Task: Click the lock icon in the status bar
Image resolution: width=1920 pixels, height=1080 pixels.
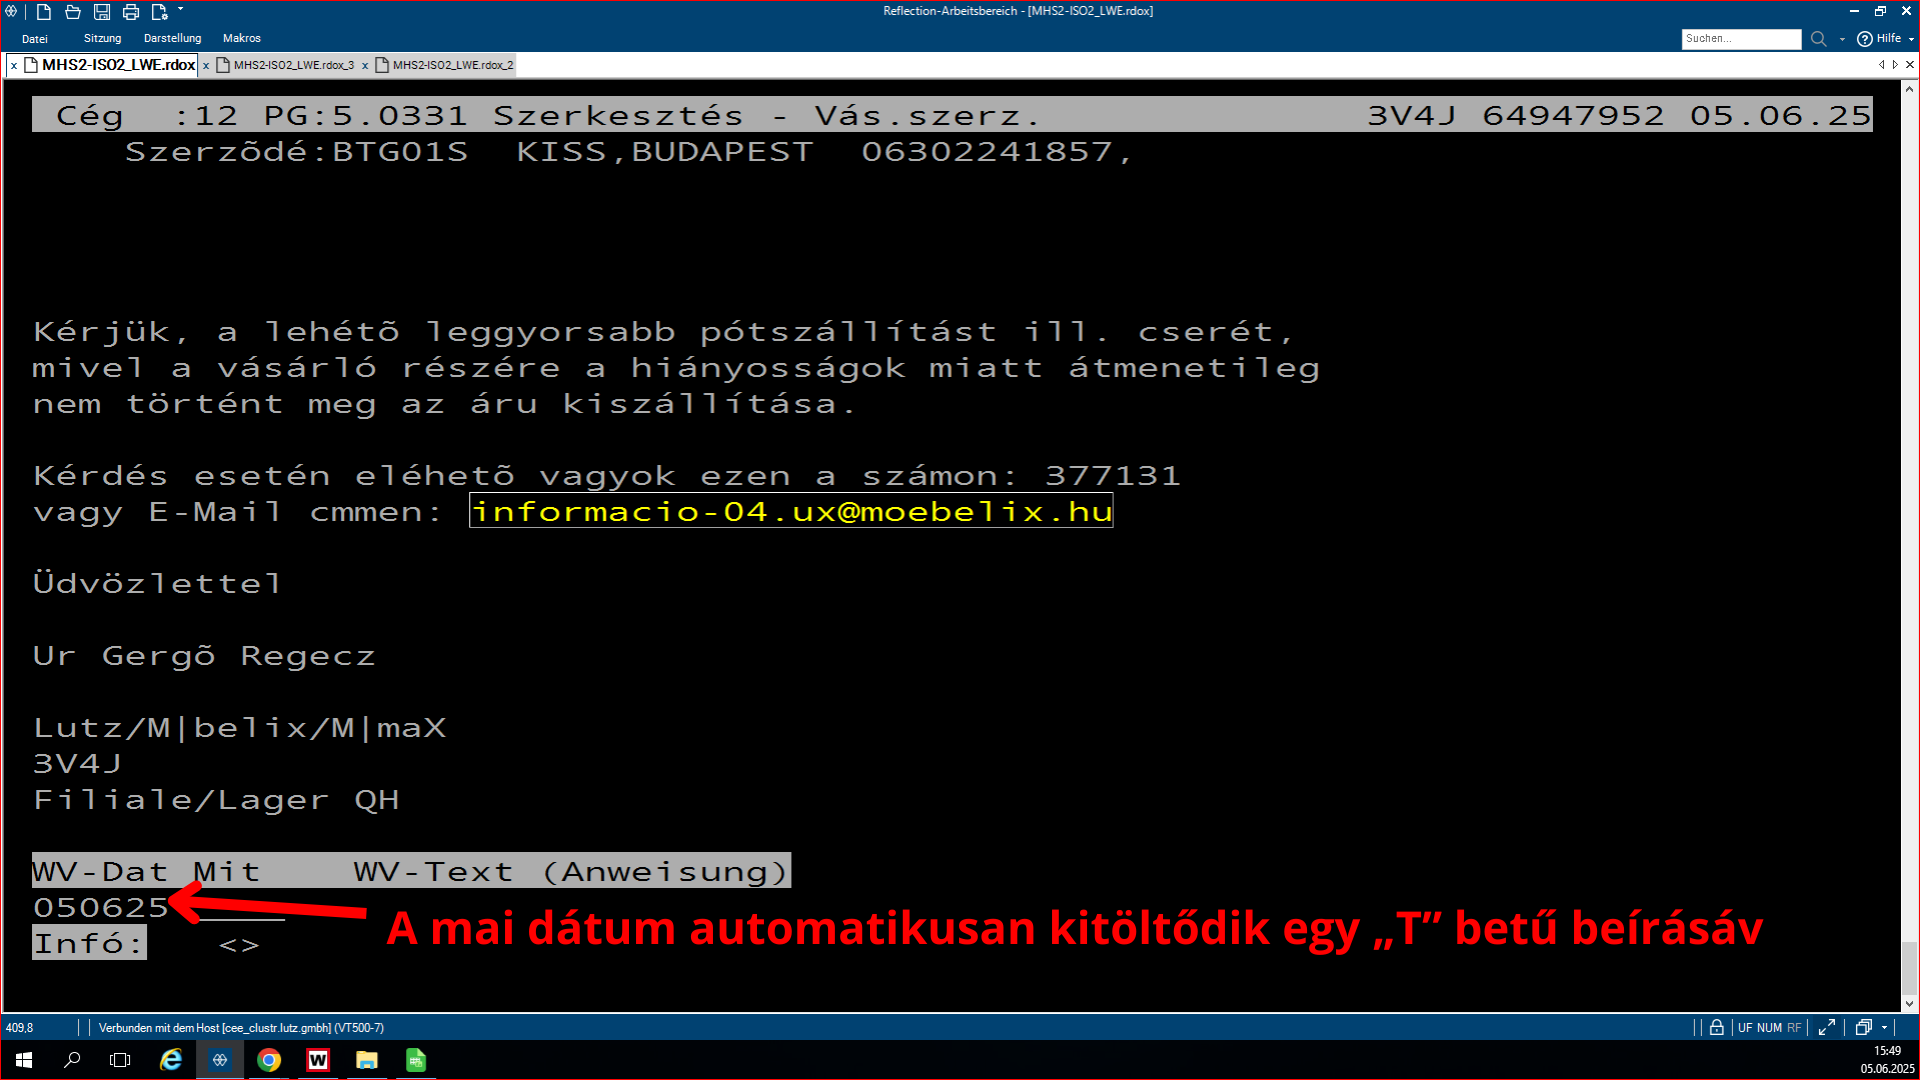Action: 1716,1028
